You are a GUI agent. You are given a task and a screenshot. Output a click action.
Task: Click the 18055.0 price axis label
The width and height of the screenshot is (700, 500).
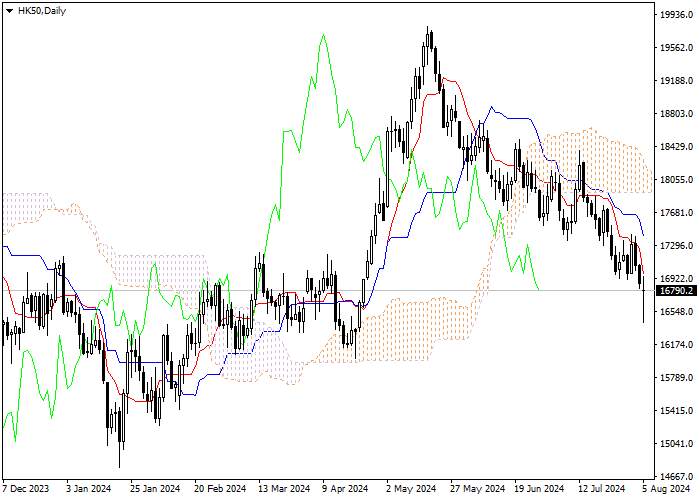click(676, 180)
